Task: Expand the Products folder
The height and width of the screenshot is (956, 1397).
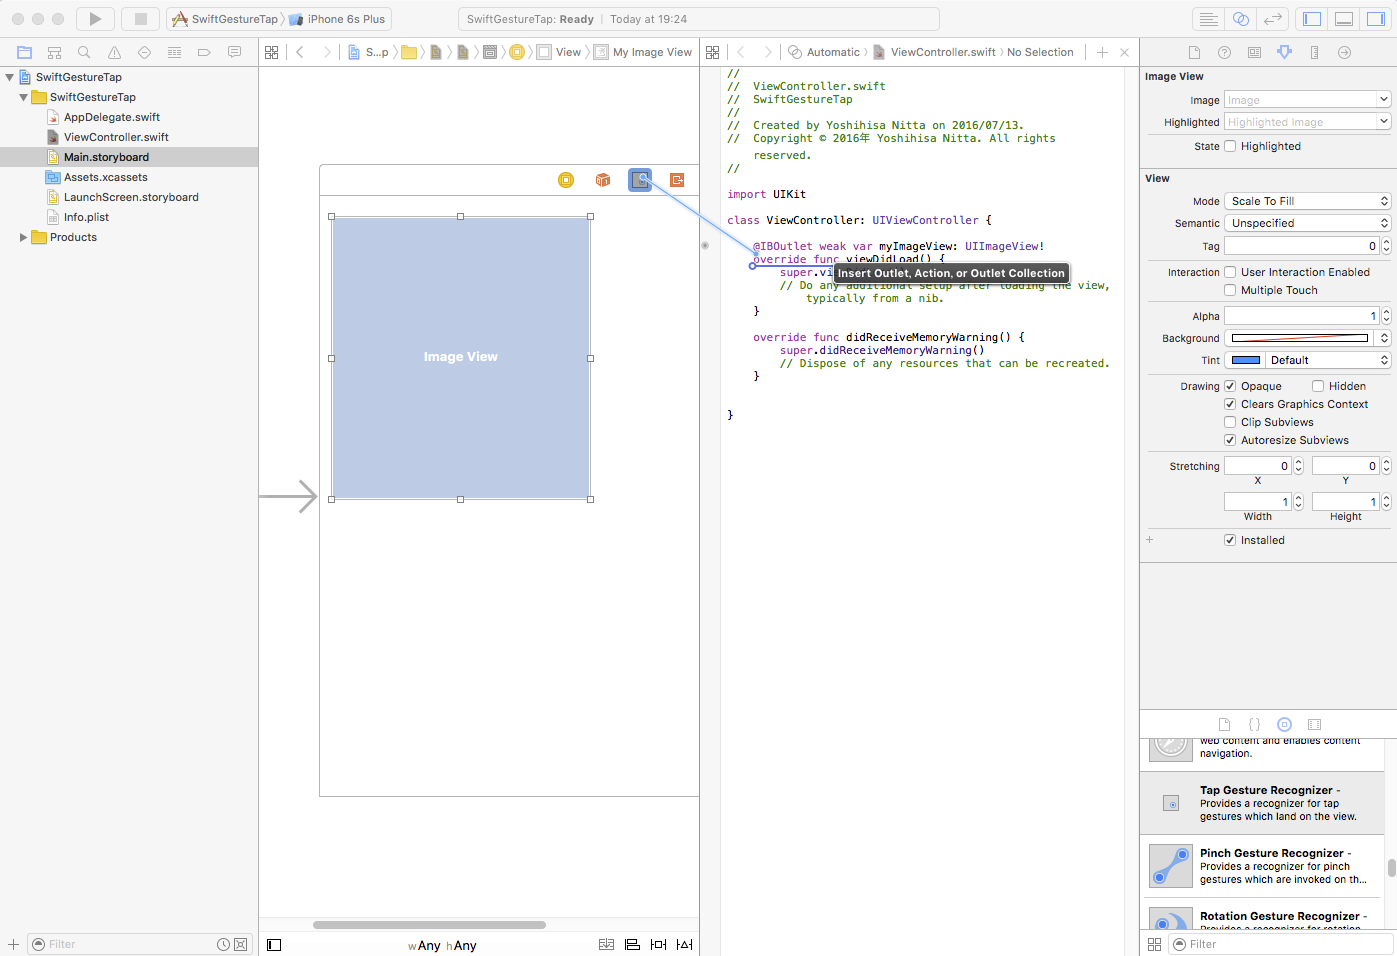Action: [23, 237]
